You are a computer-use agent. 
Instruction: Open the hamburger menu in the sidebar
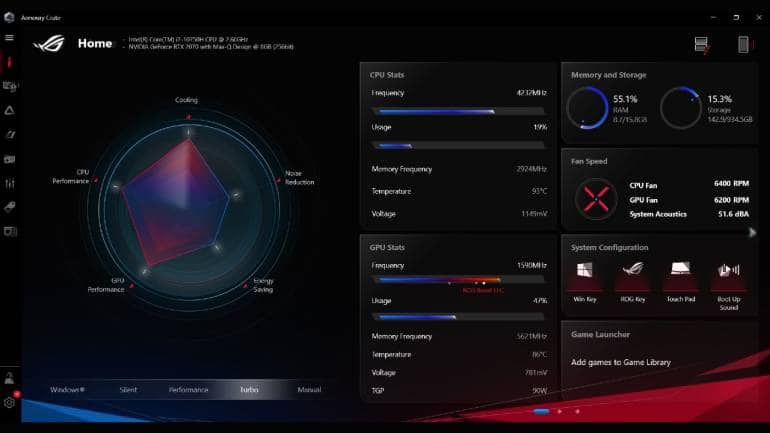(x=10, y=37)
